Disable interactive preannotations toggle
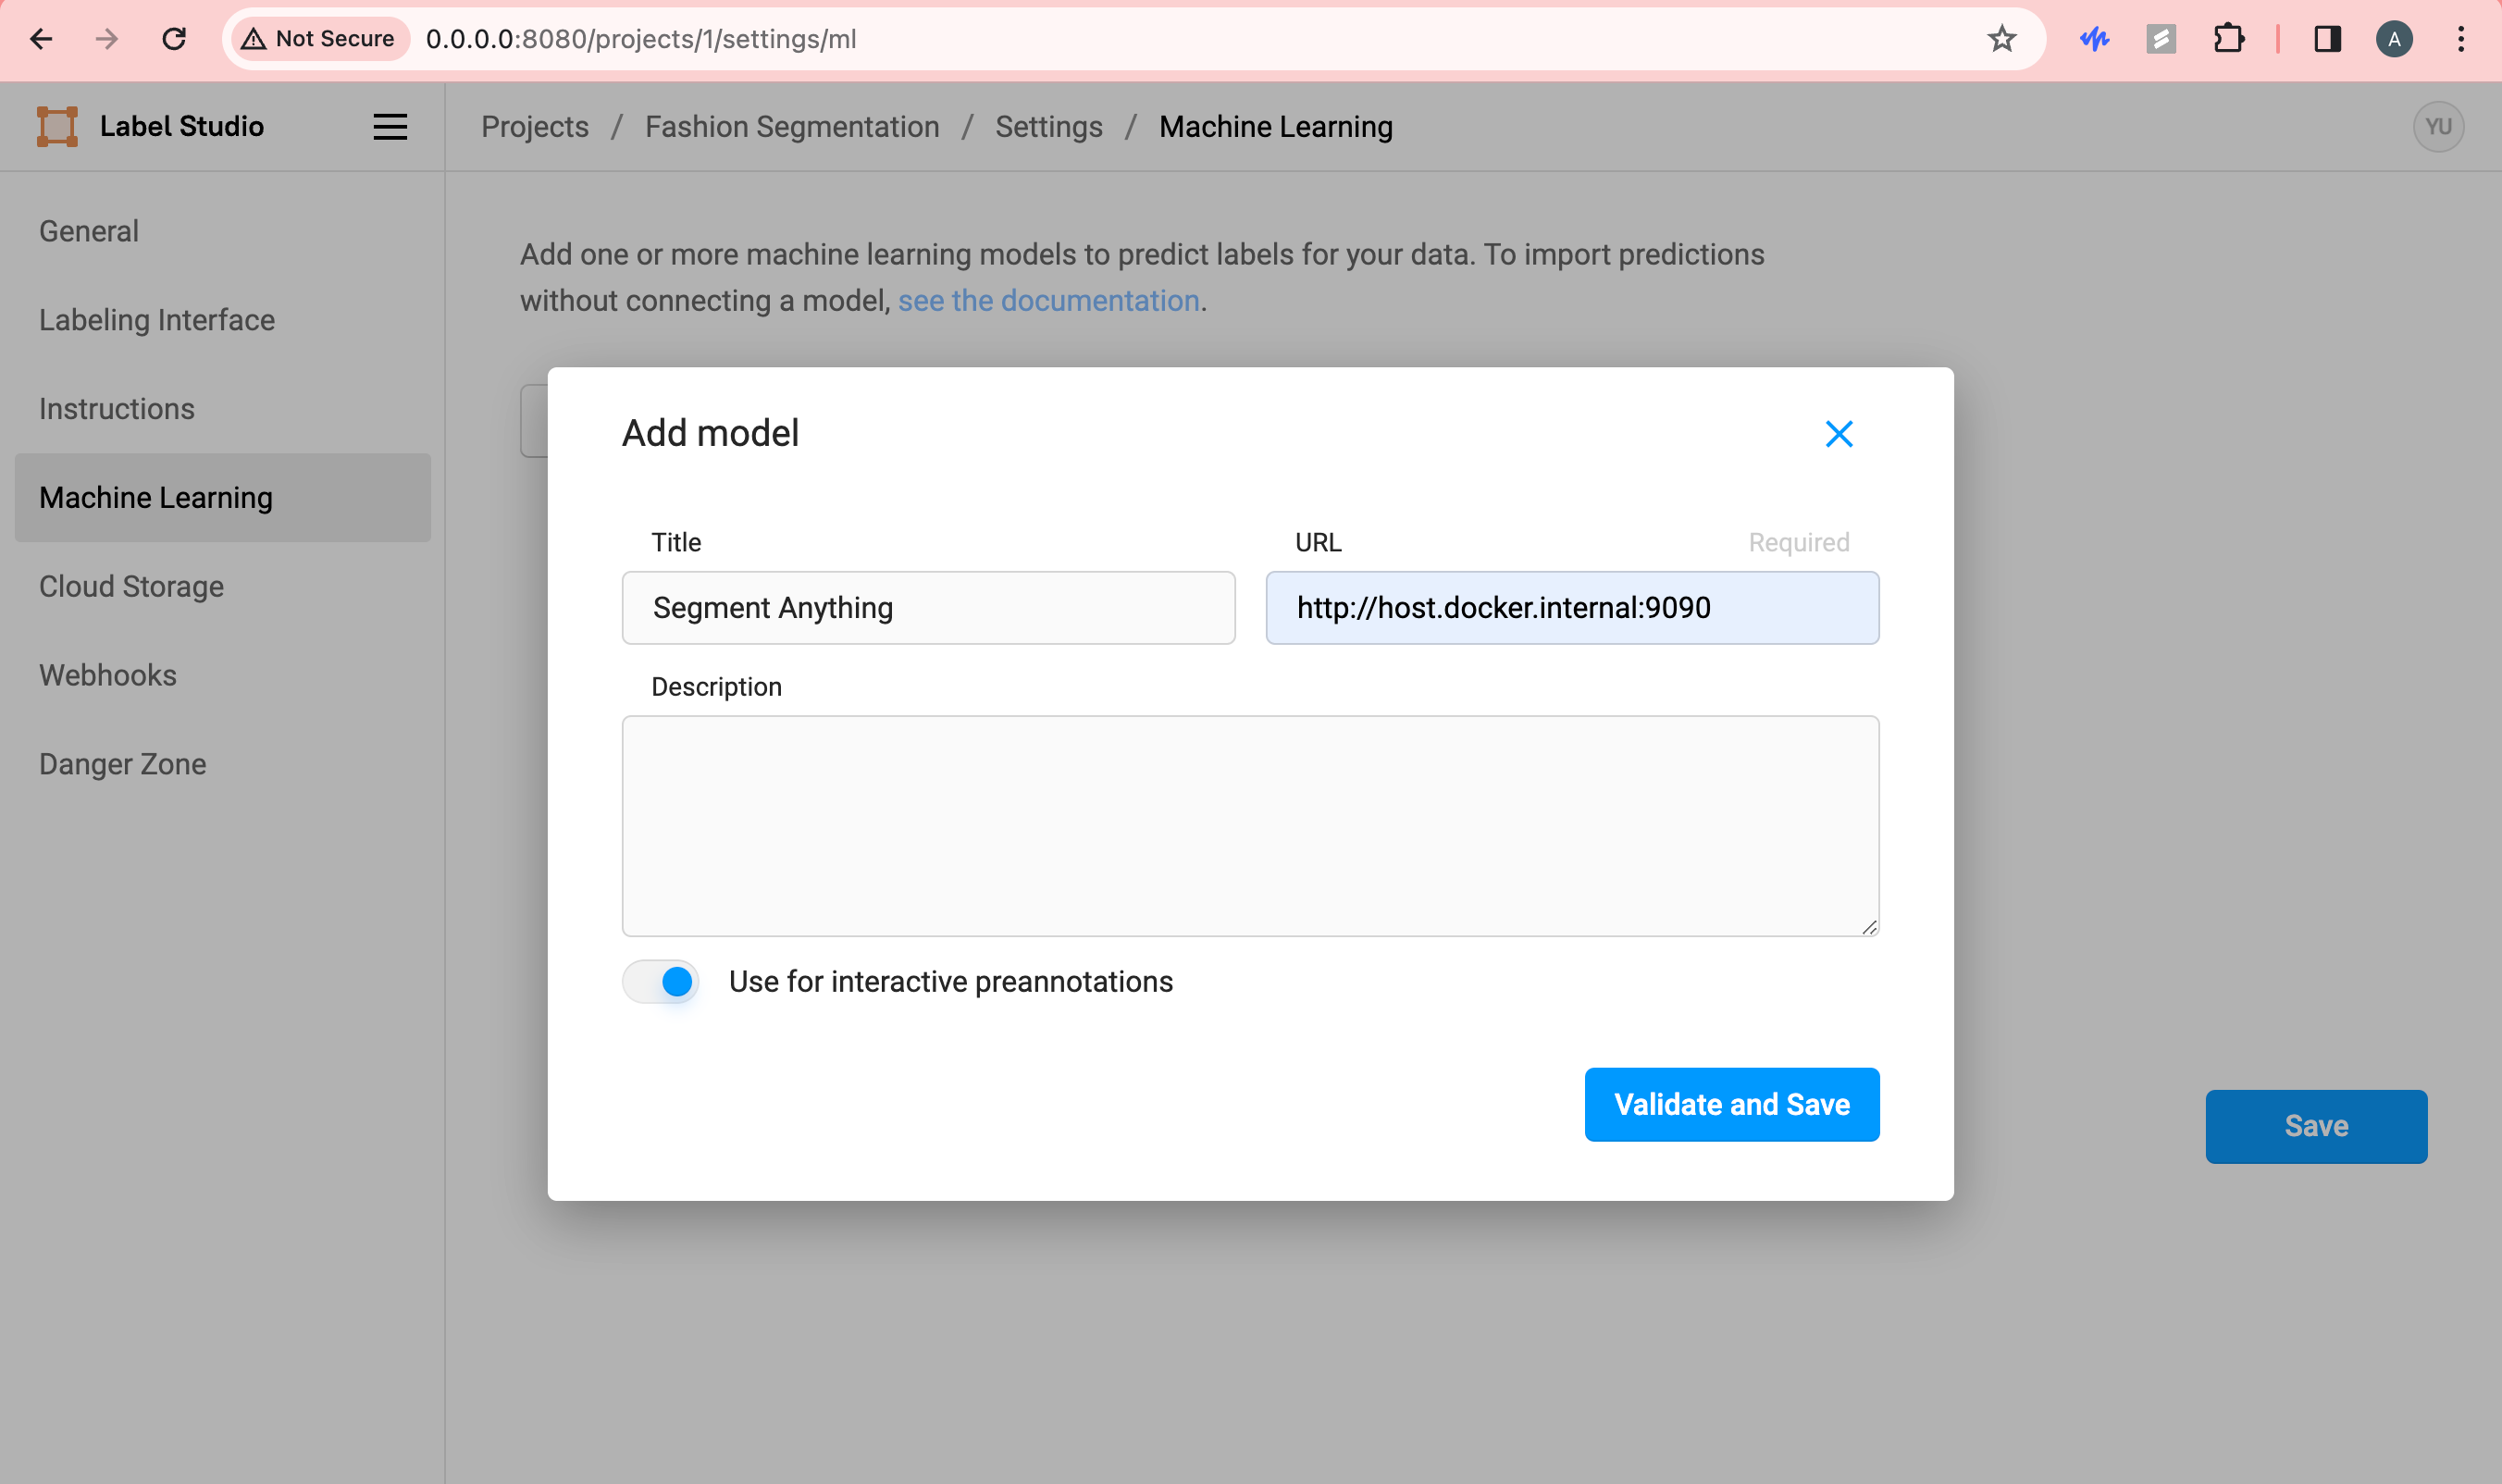This screenshot has height=1484, width=2502. click(x=660, y=982)
